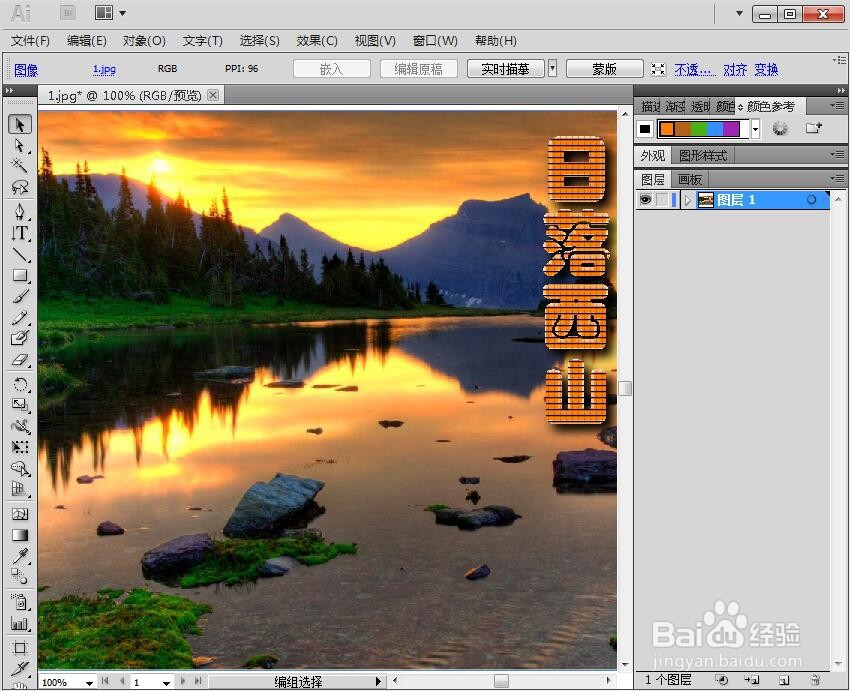Select the Pen tool
The image size is (850, 691).
(20, 211)
